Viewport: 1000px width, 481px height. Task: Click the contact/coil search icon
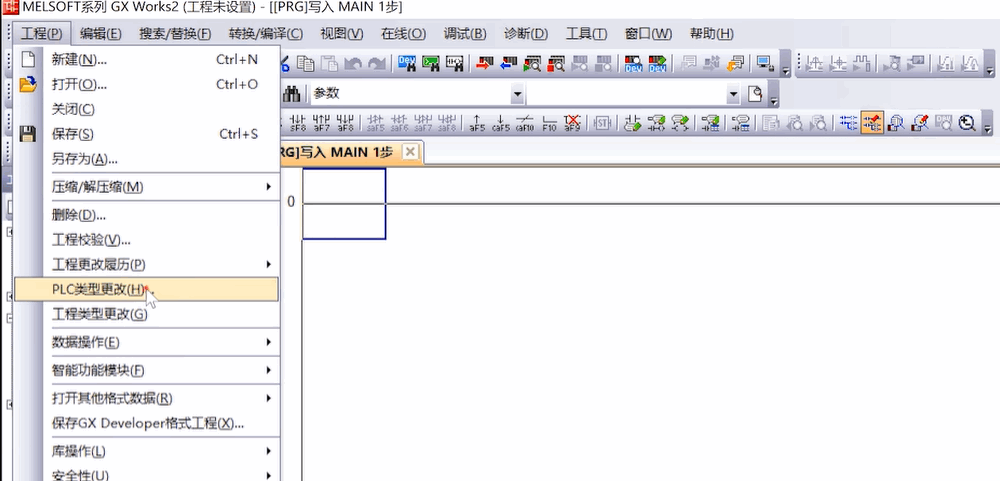click(454, 63)
